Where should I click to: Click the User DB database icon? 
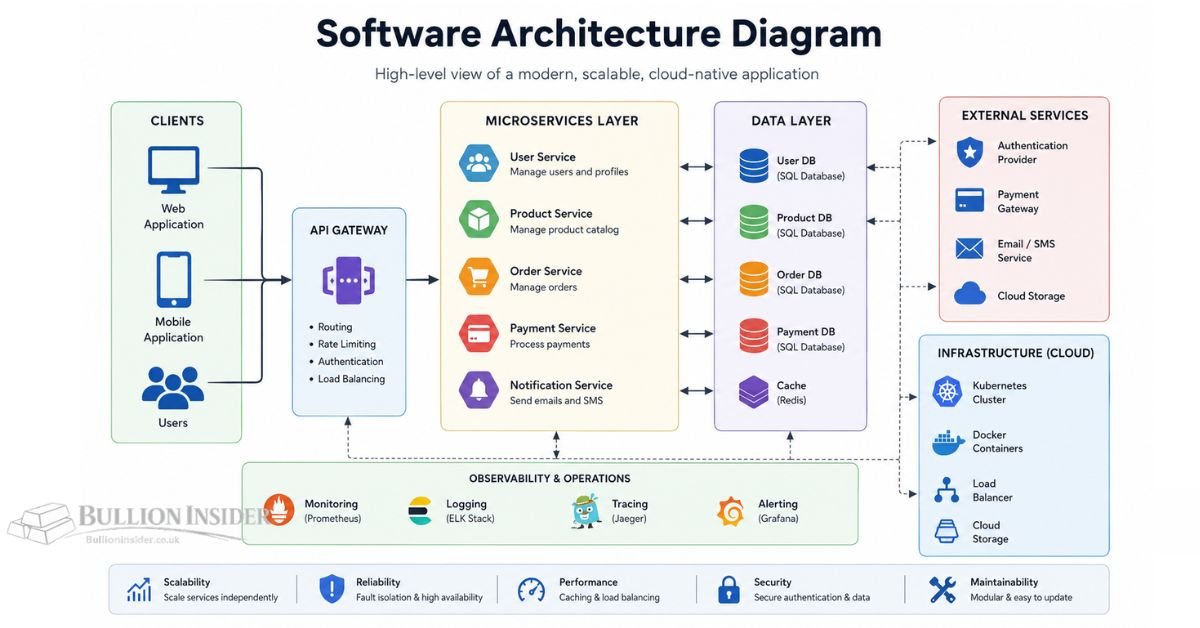tap(754, 166)
